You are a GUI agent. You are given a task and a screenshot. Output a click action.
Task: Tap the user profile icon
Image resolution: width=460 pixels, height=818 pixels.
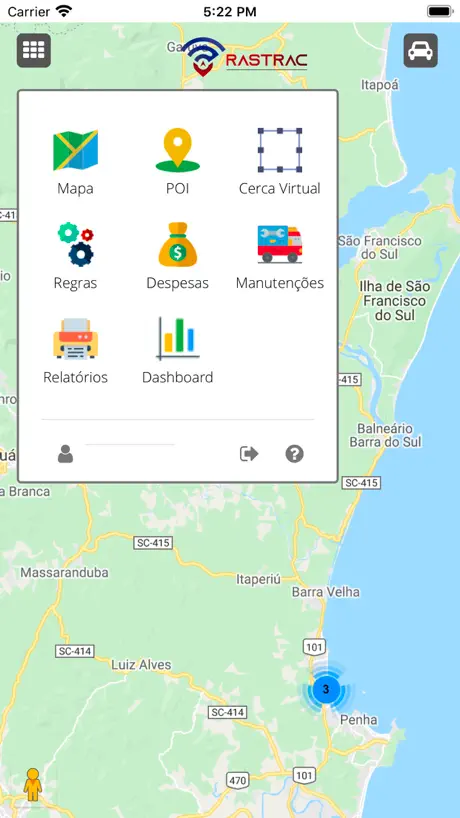[65, 454]
